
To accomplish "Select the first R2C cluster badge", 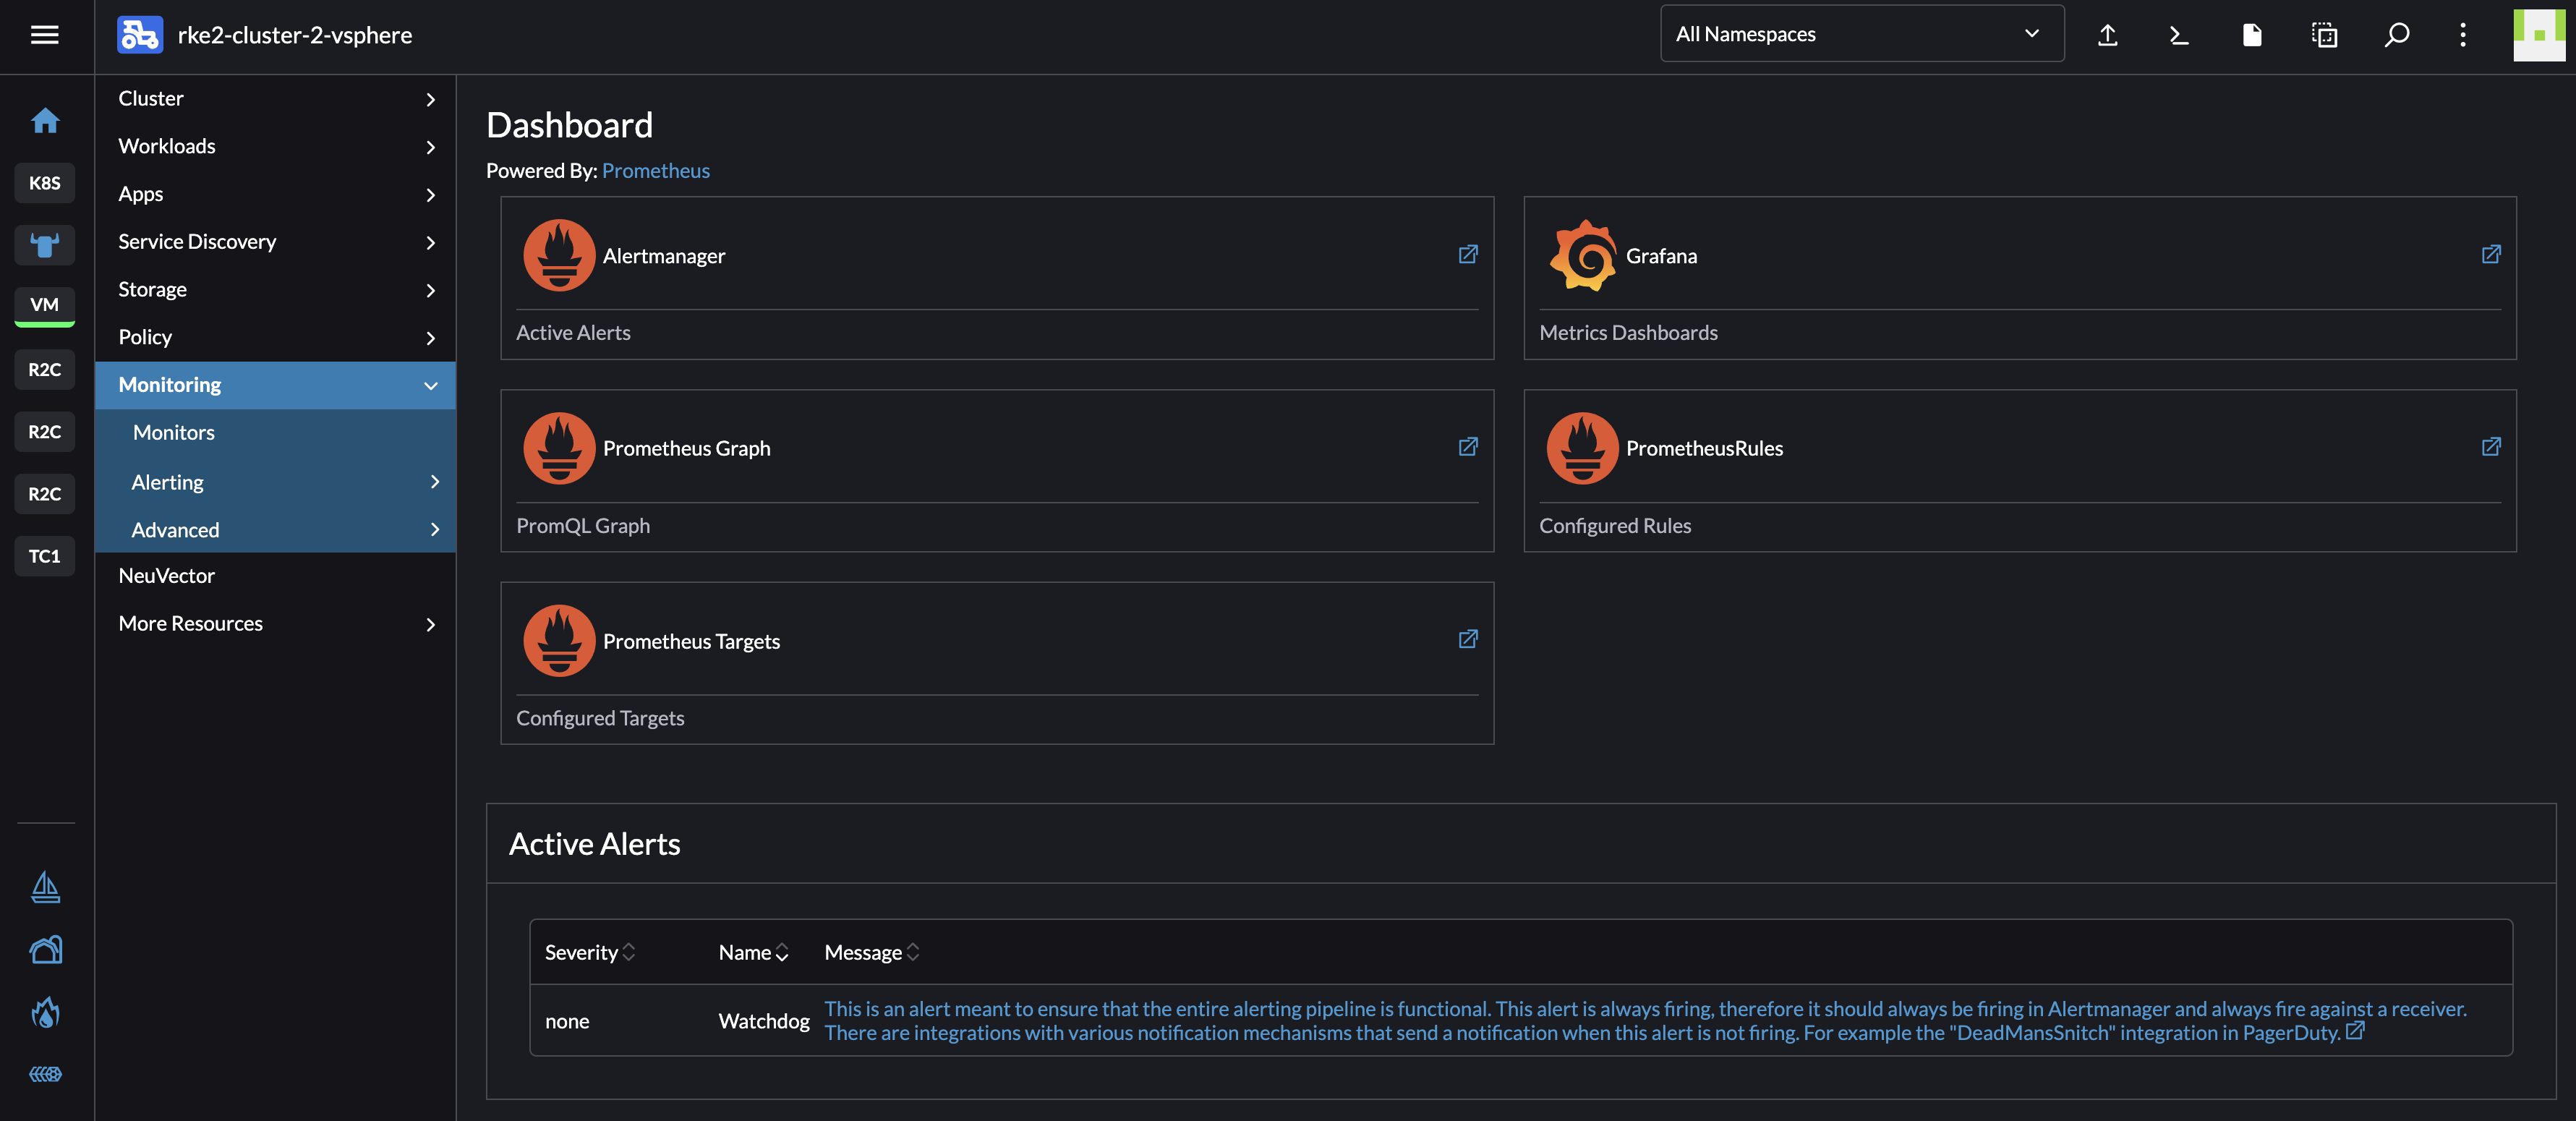I will [x=45, y=370].
